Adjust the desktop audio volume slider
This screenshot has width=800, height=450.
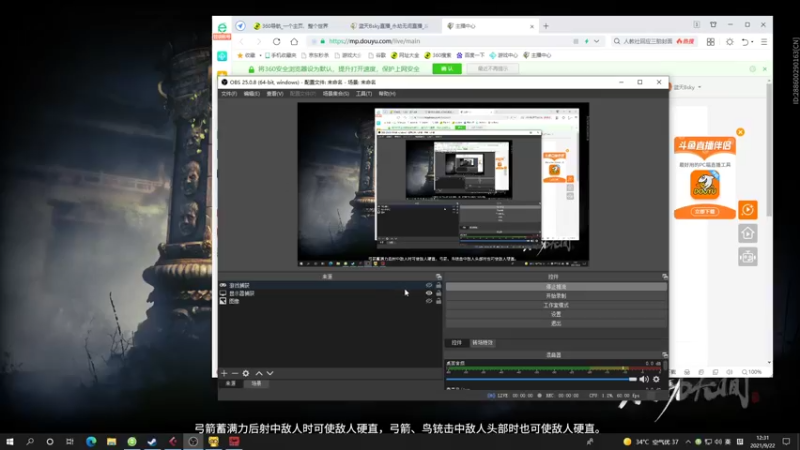(x=541, y=379)
